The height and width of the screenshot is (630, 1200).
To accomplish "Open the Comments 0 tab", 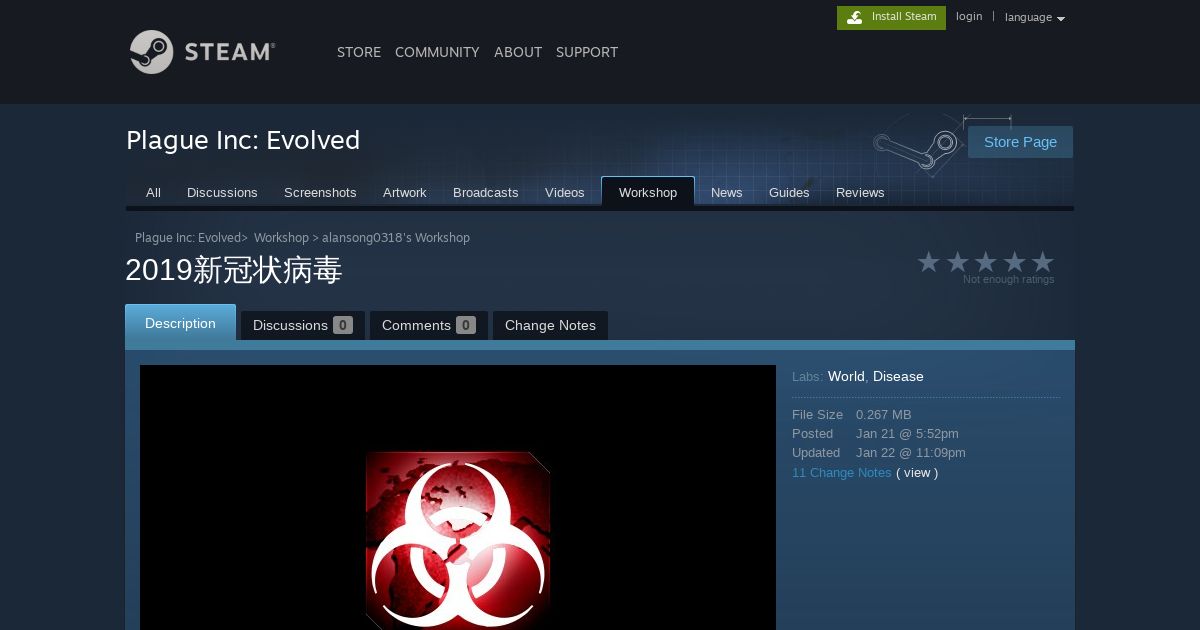I will [428, 325].
